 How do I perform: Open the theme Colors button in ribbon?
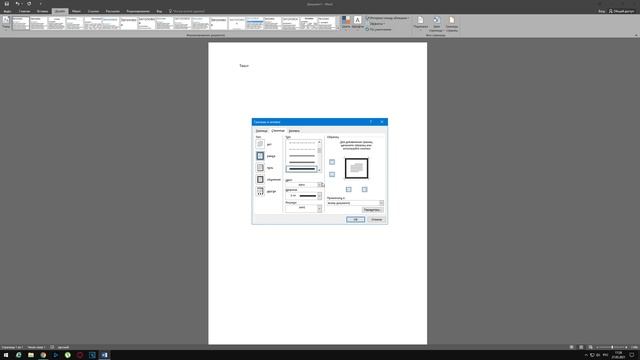click(x=346, y=23)
